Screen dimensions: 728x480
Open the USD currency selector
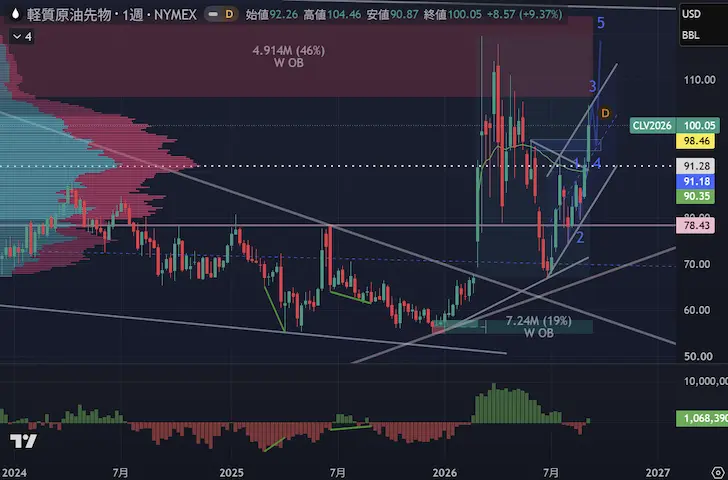click(x=691, y=14)
